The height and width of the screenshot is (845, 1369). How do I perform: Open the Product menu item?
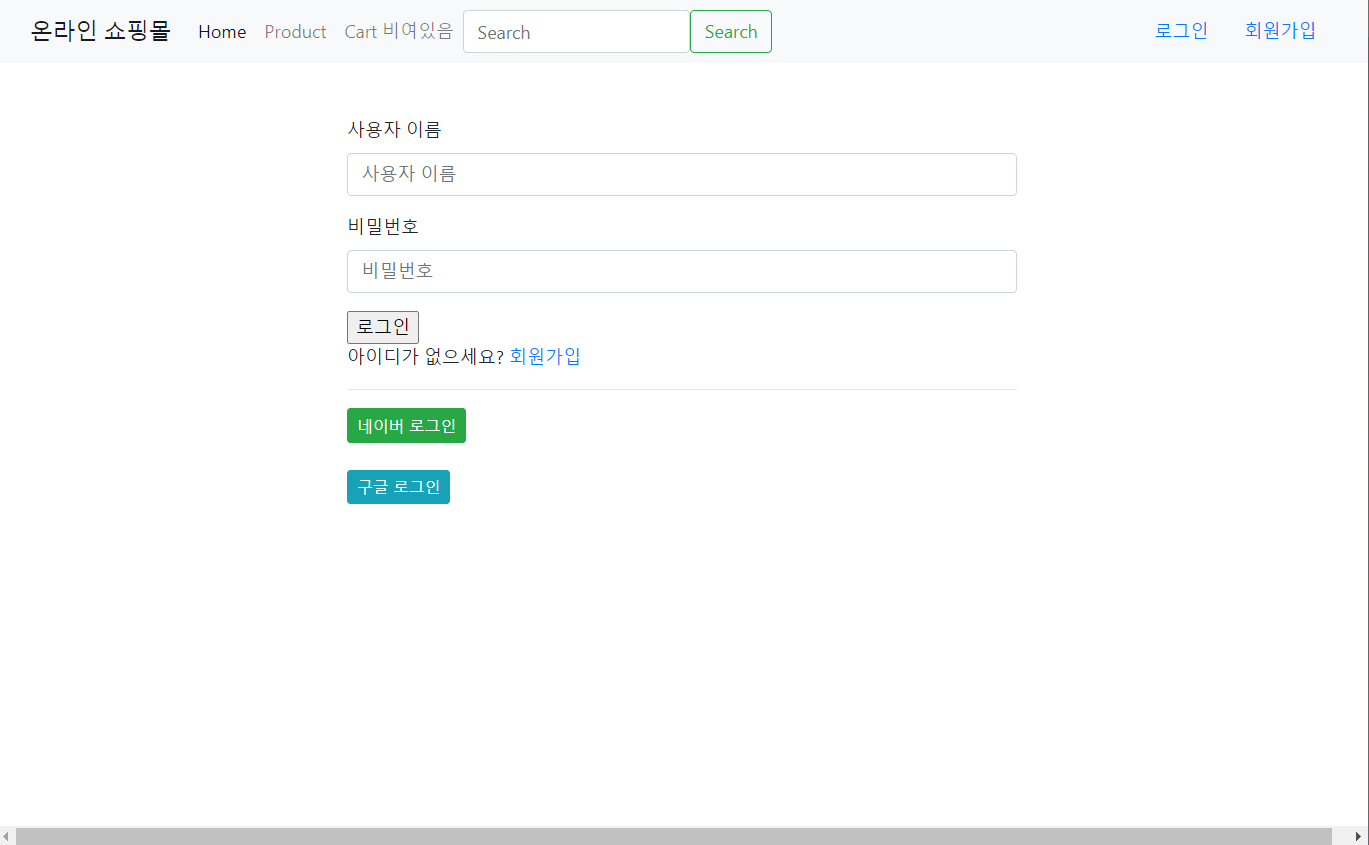tap(295, 32)
